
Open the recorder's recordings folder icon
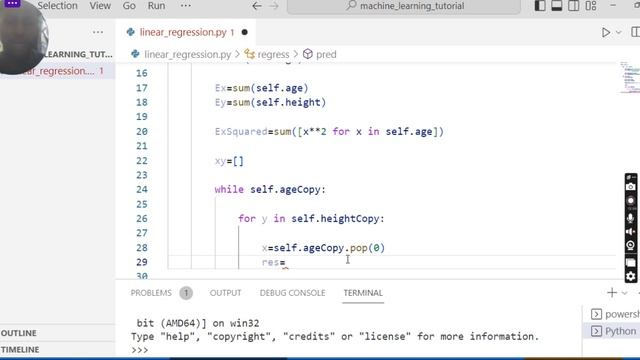pyautogui.click(x=631, y=262)
